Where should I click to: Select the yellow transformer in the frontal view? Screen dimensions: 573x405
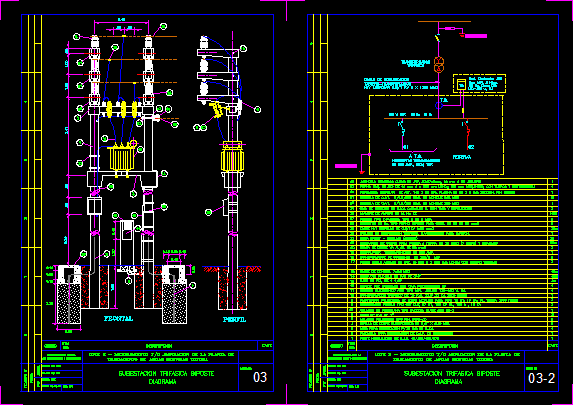tap(121, 158)
